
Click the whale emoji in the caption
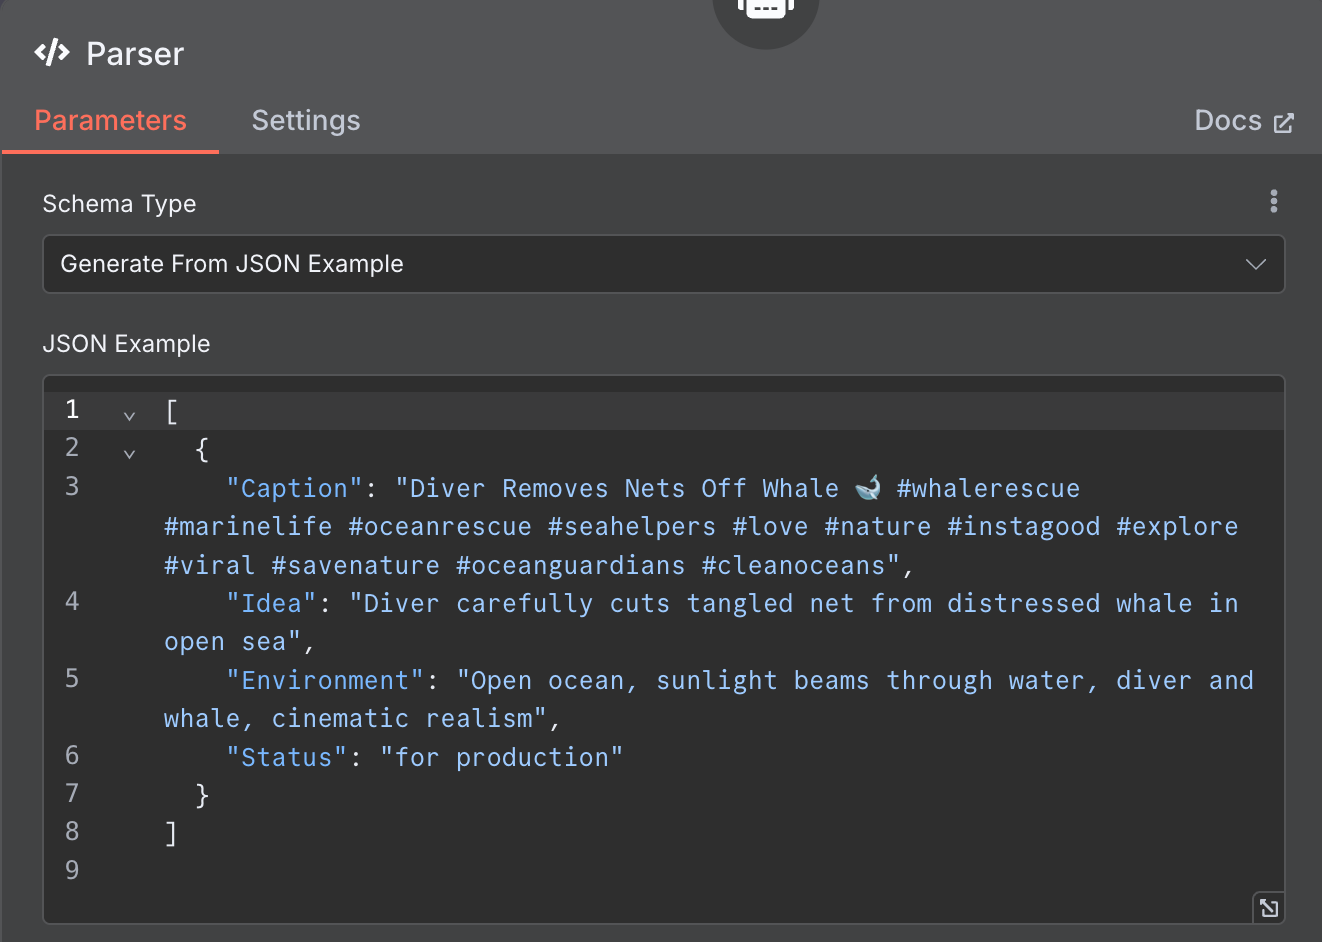868,488
